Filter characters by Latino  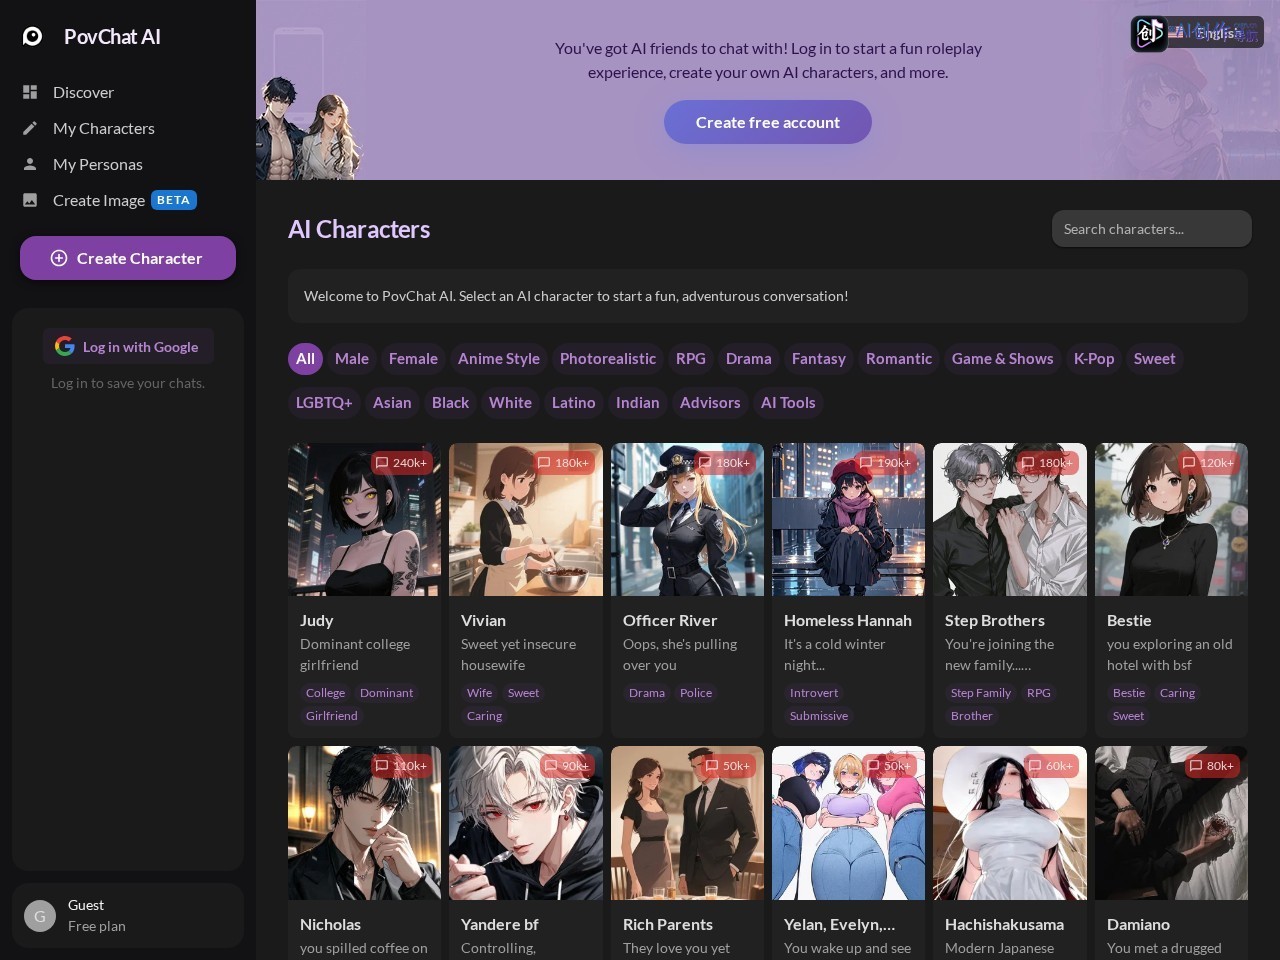(574, 402)
